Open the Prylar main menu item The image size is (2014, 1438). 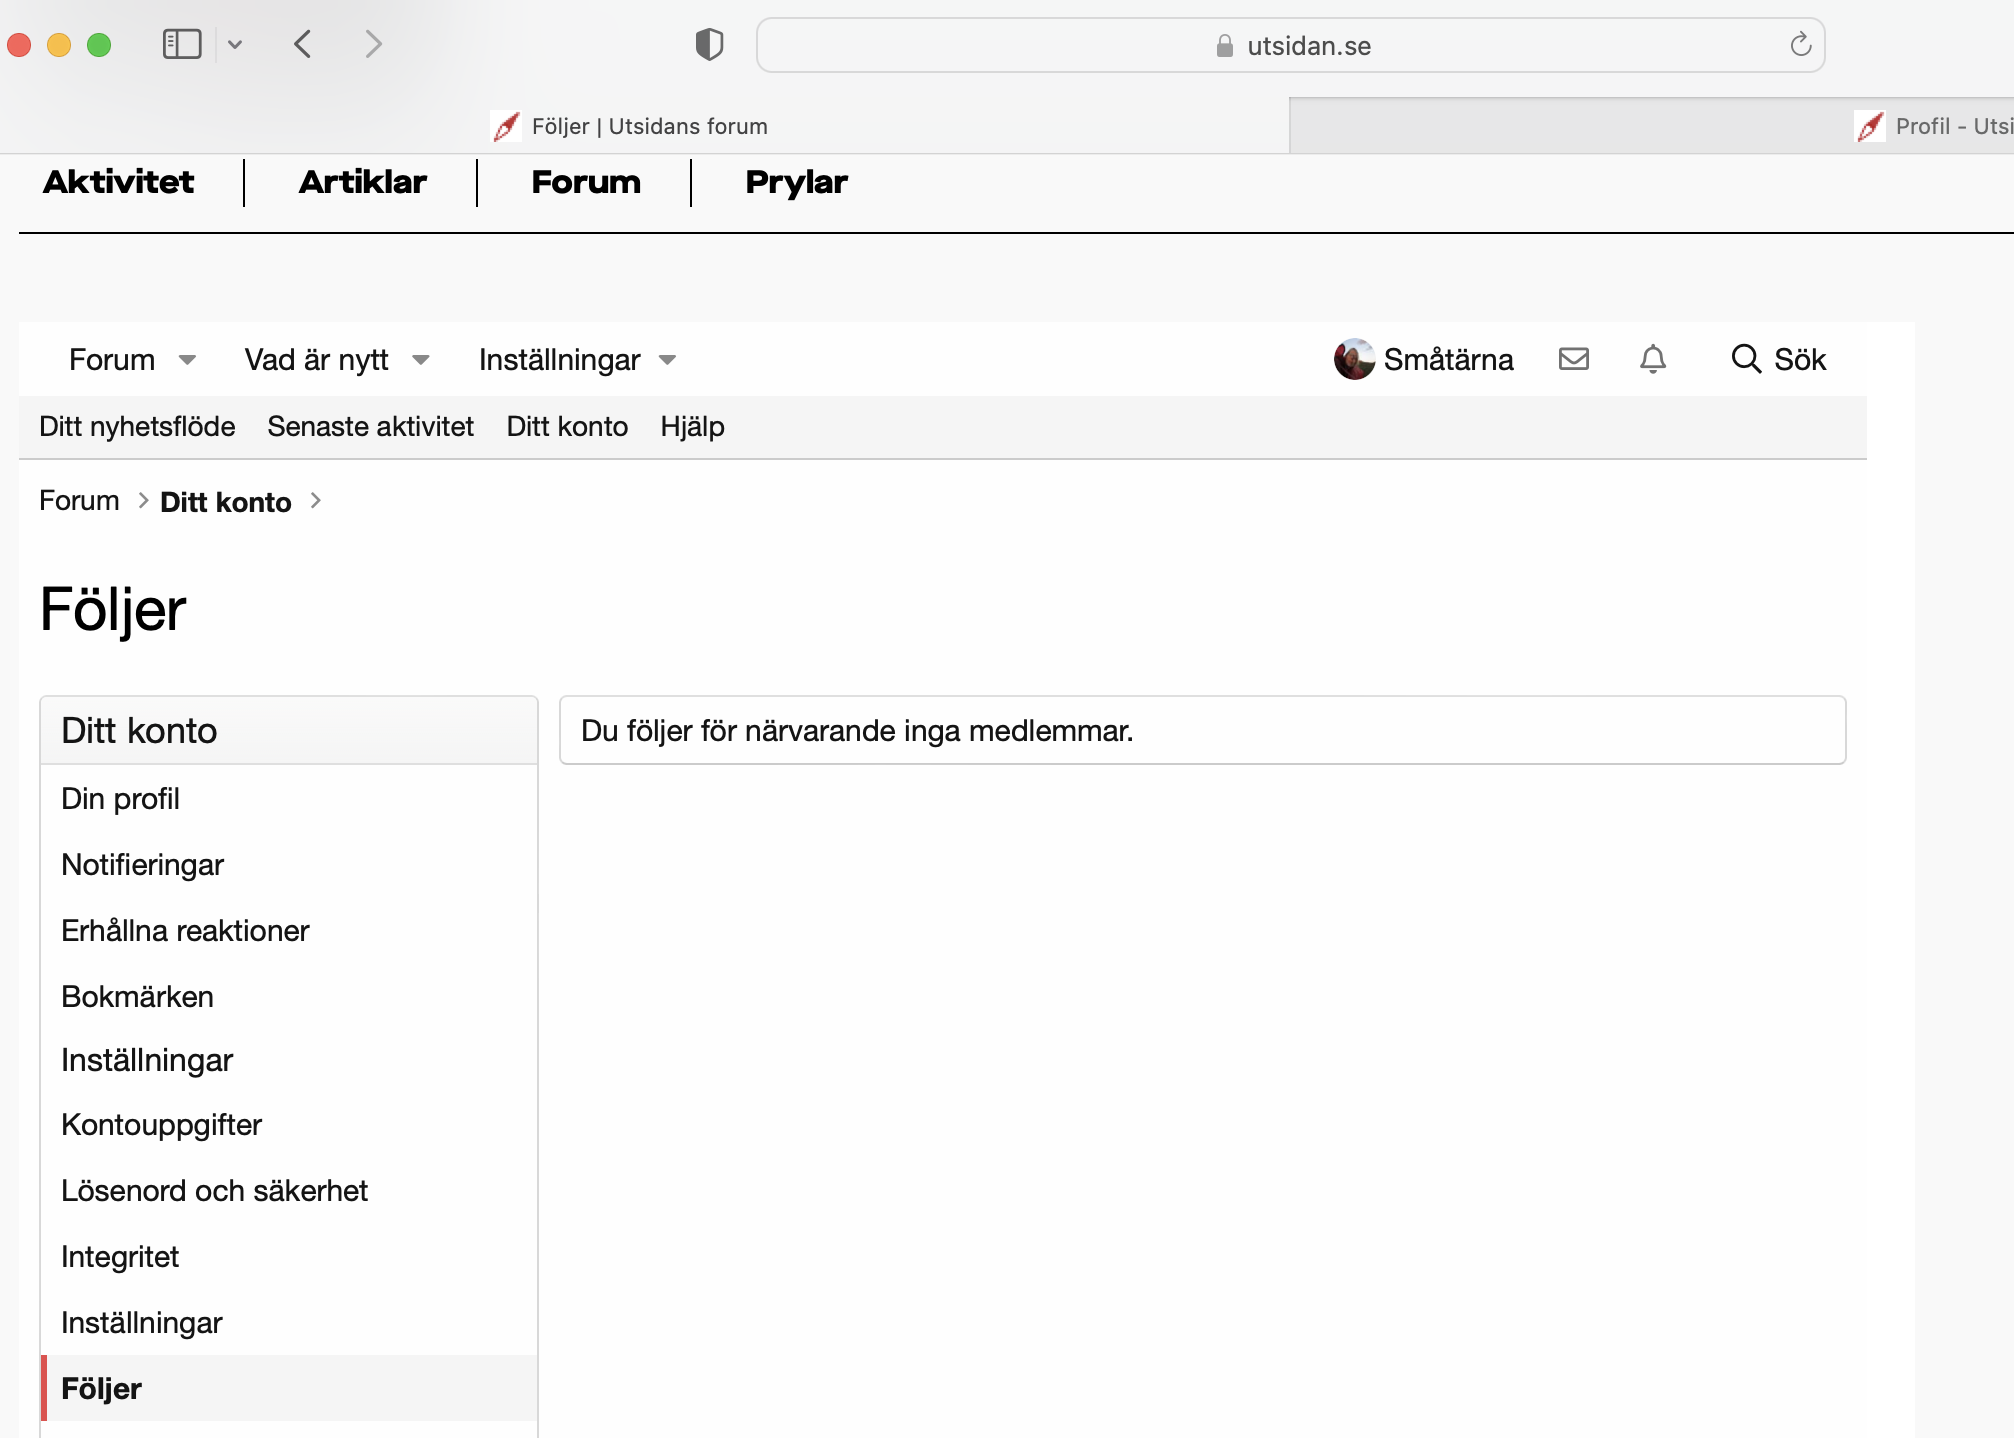pyautogui.click(x=796, y=182)
